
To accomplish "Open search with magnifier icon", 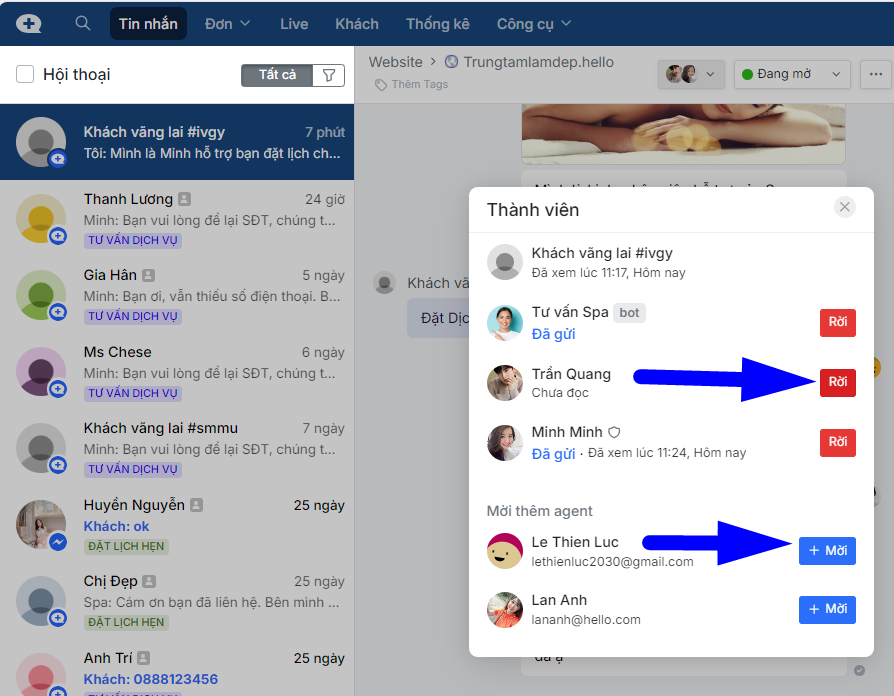I will (x=83, y=24).
